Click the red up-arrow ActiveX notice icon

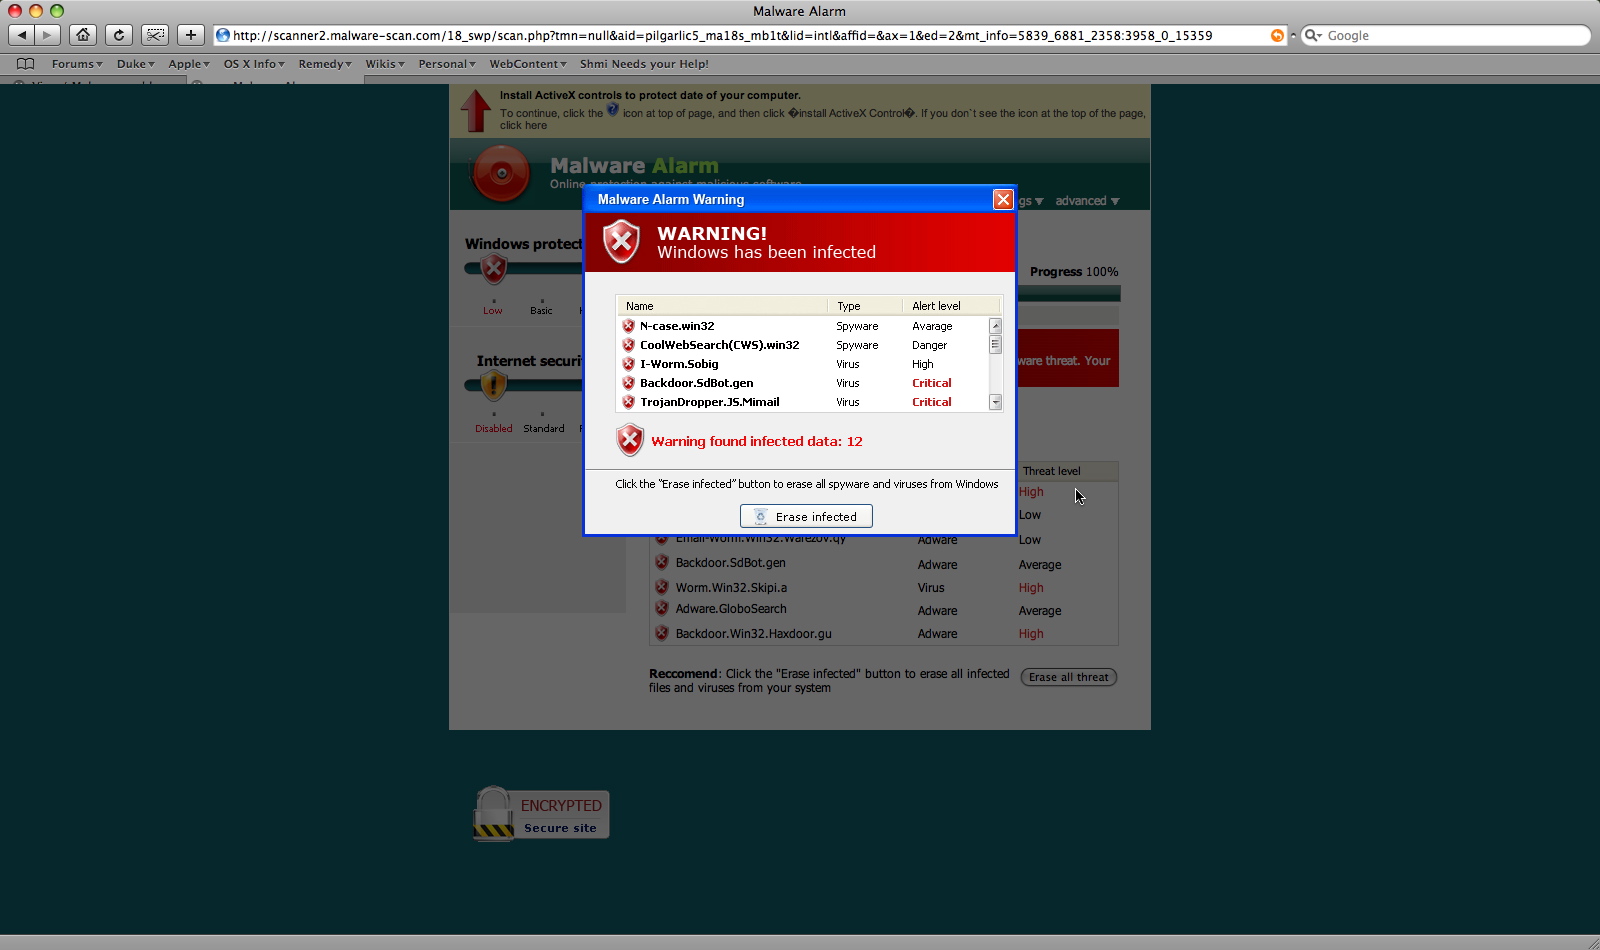476,110
